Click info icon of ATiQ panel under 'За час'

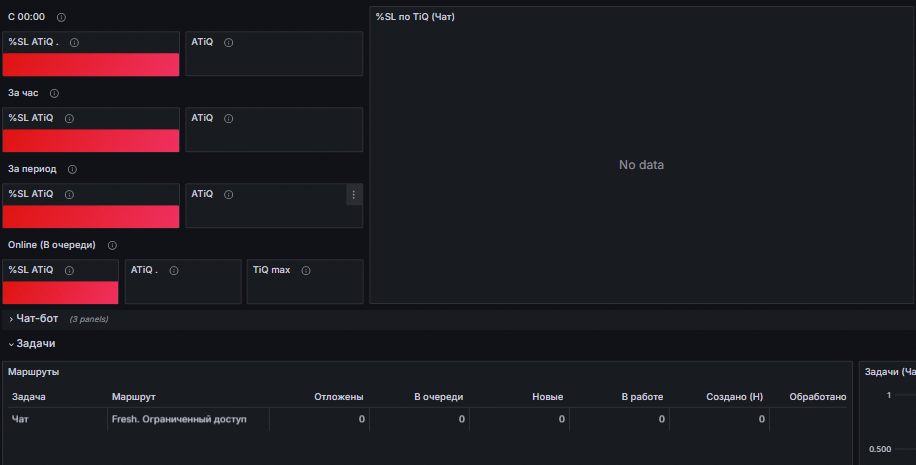coord(228,119)
